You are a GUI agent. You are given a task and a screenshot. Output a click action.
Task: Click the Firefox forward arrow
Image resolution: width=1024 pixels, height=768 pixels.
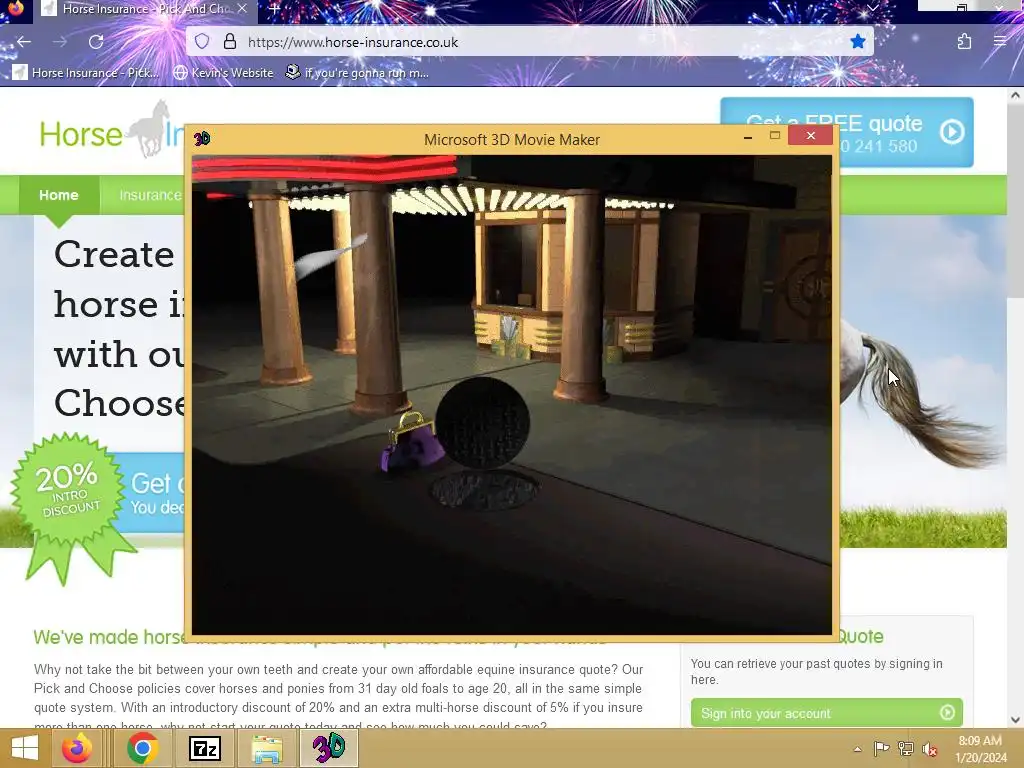(59, 42)
